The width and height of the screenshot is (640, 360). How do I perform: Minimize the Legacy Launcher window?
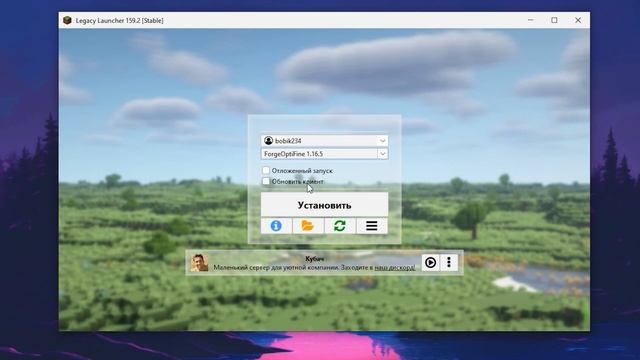[x=531, y=20]
